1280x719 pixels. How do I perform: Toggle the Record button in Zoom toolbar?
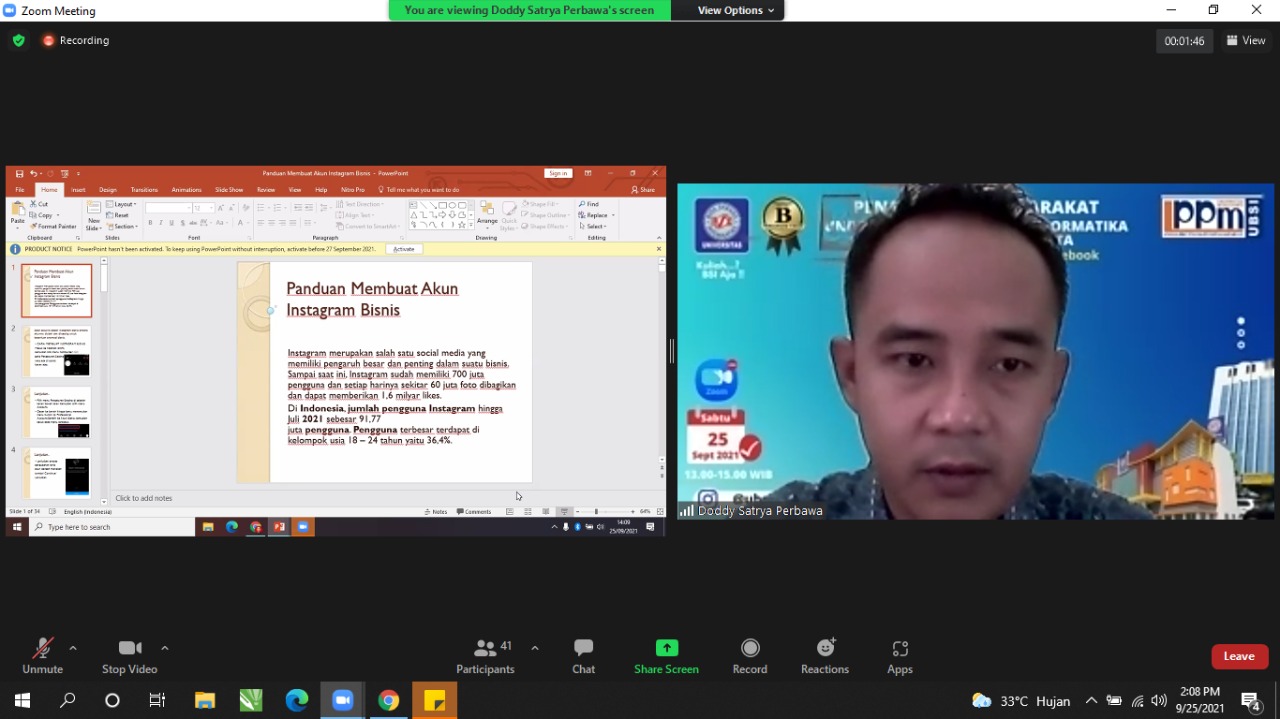tap(750, 656)
